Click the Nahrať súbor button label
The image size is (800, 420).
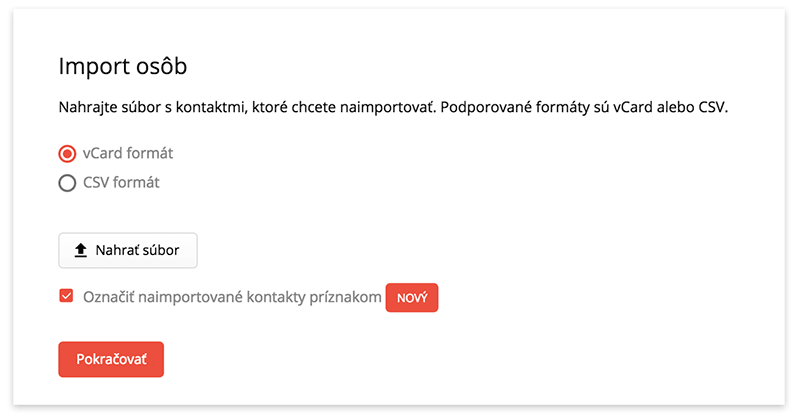(137, 250)
